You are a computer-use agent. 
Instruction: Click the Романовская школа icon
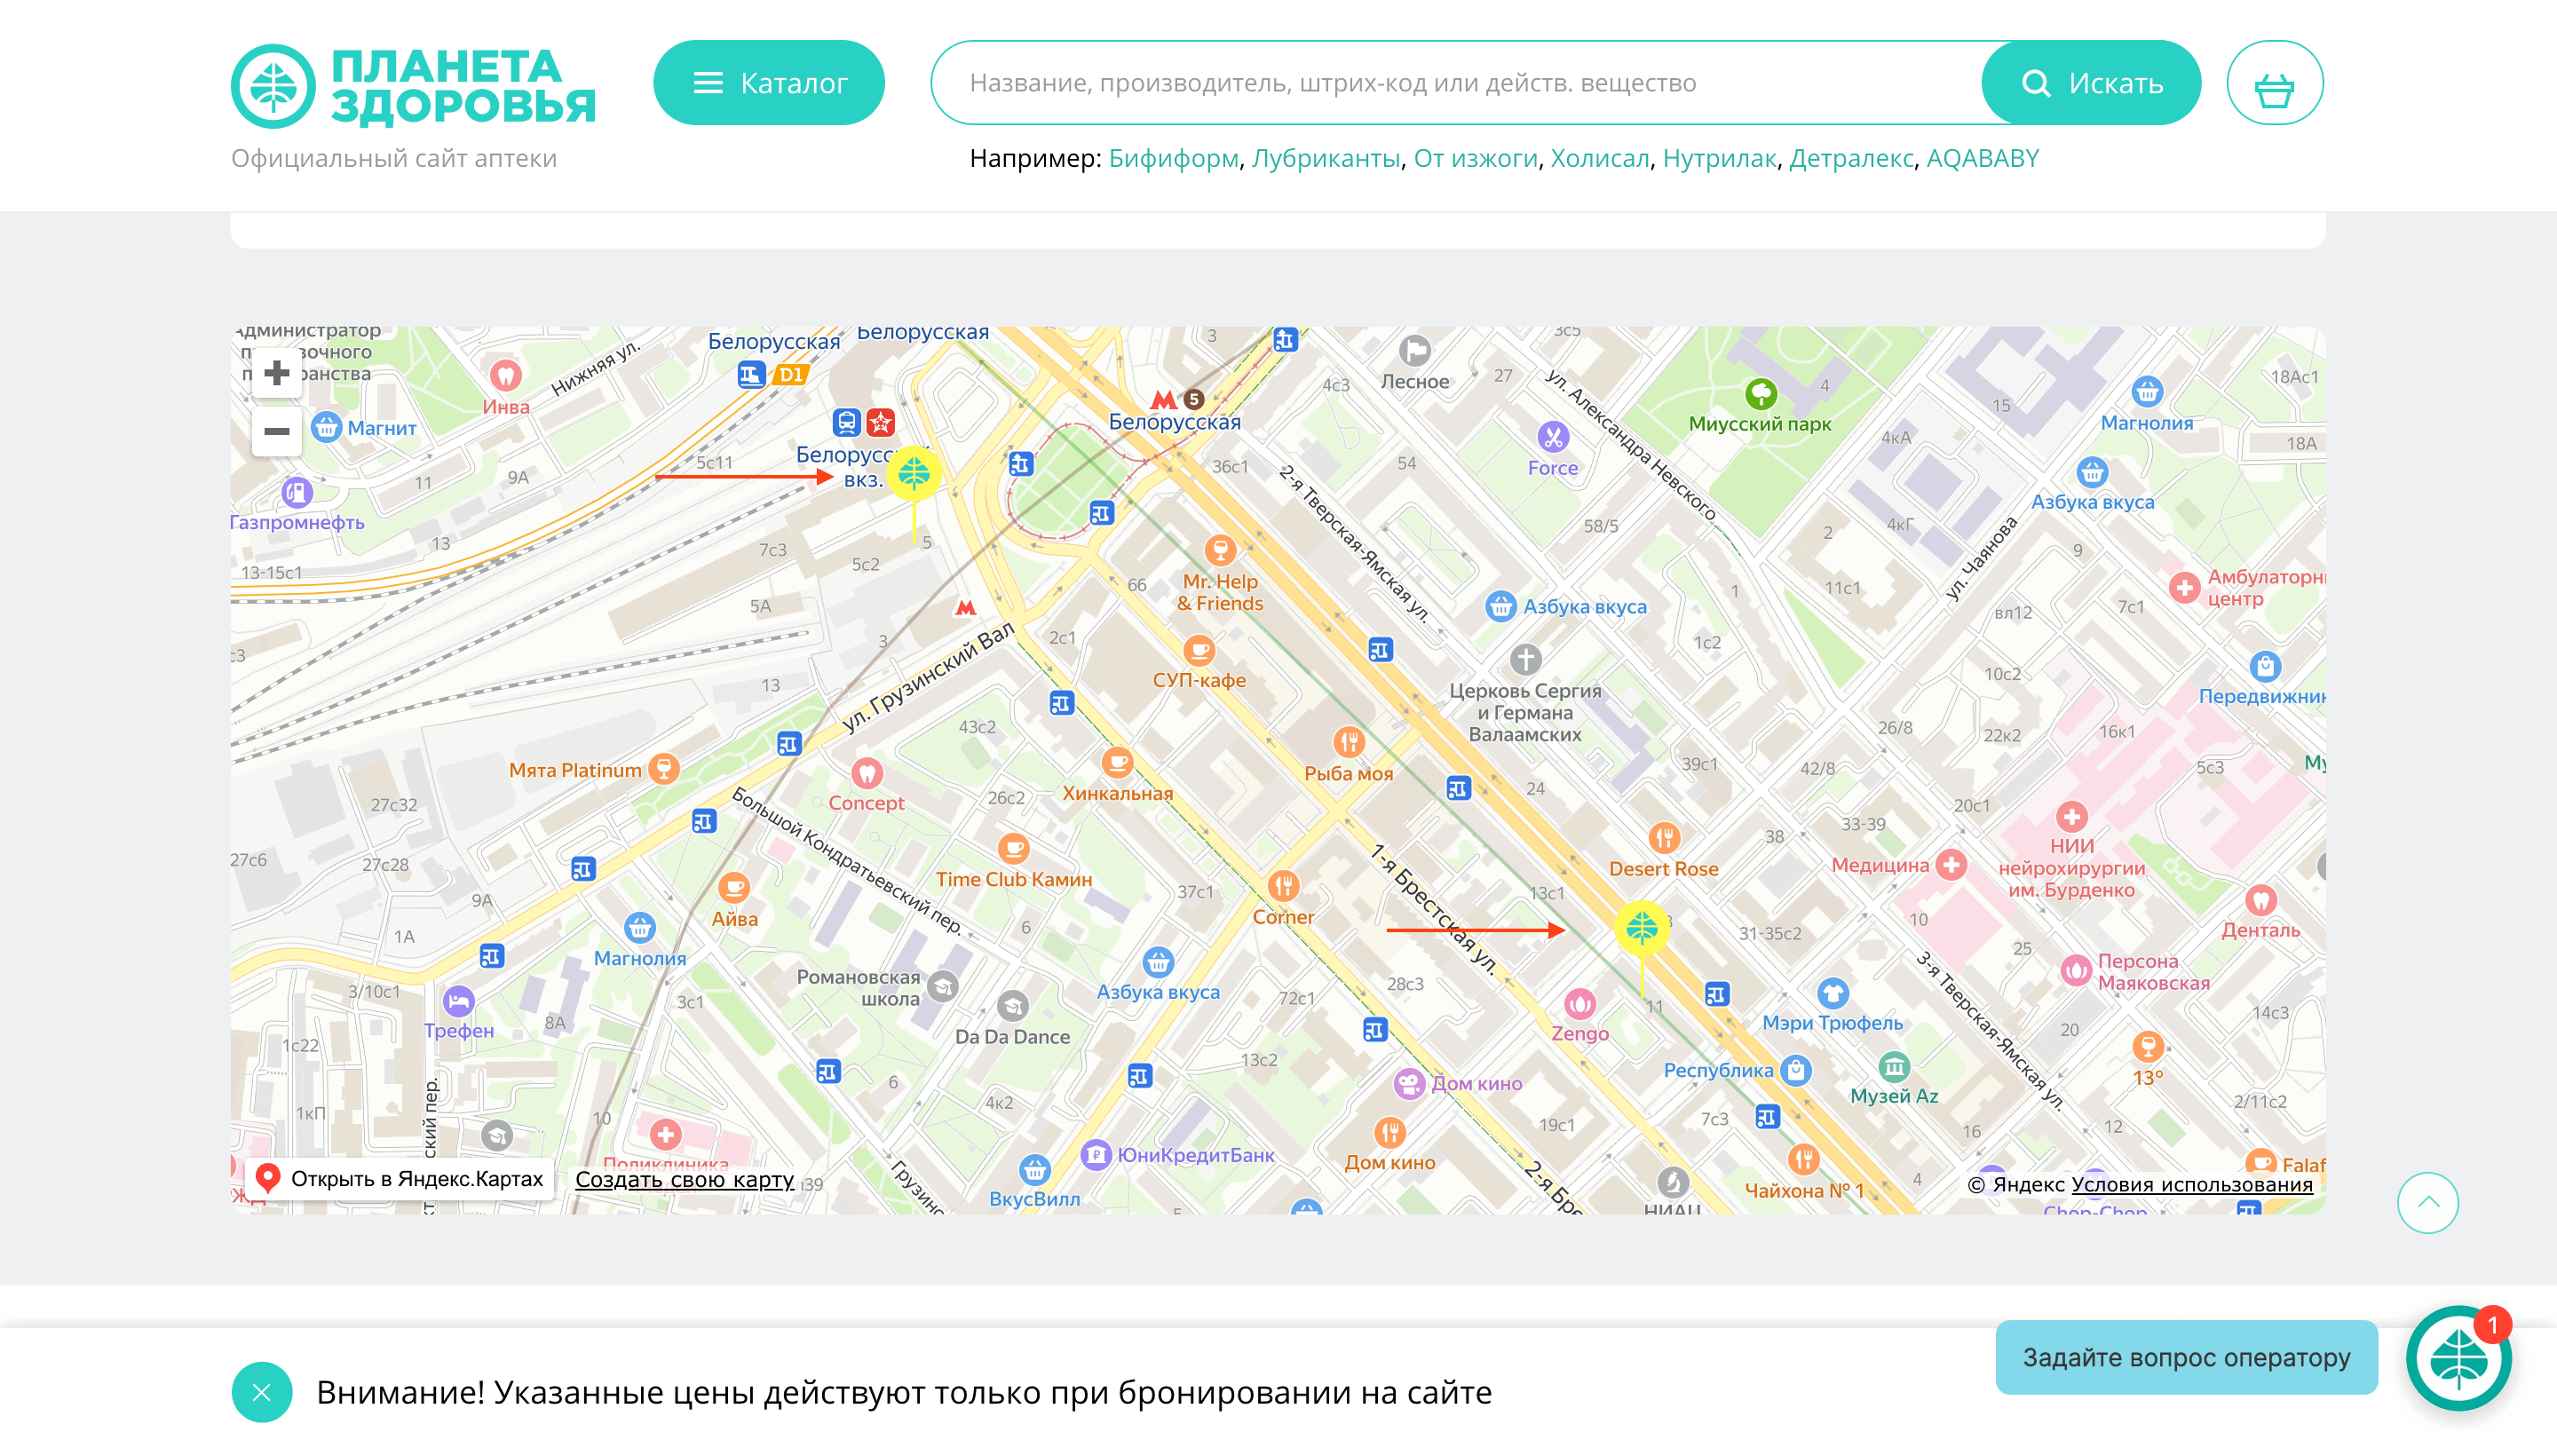pyautogui.click(x=942, y=987)
